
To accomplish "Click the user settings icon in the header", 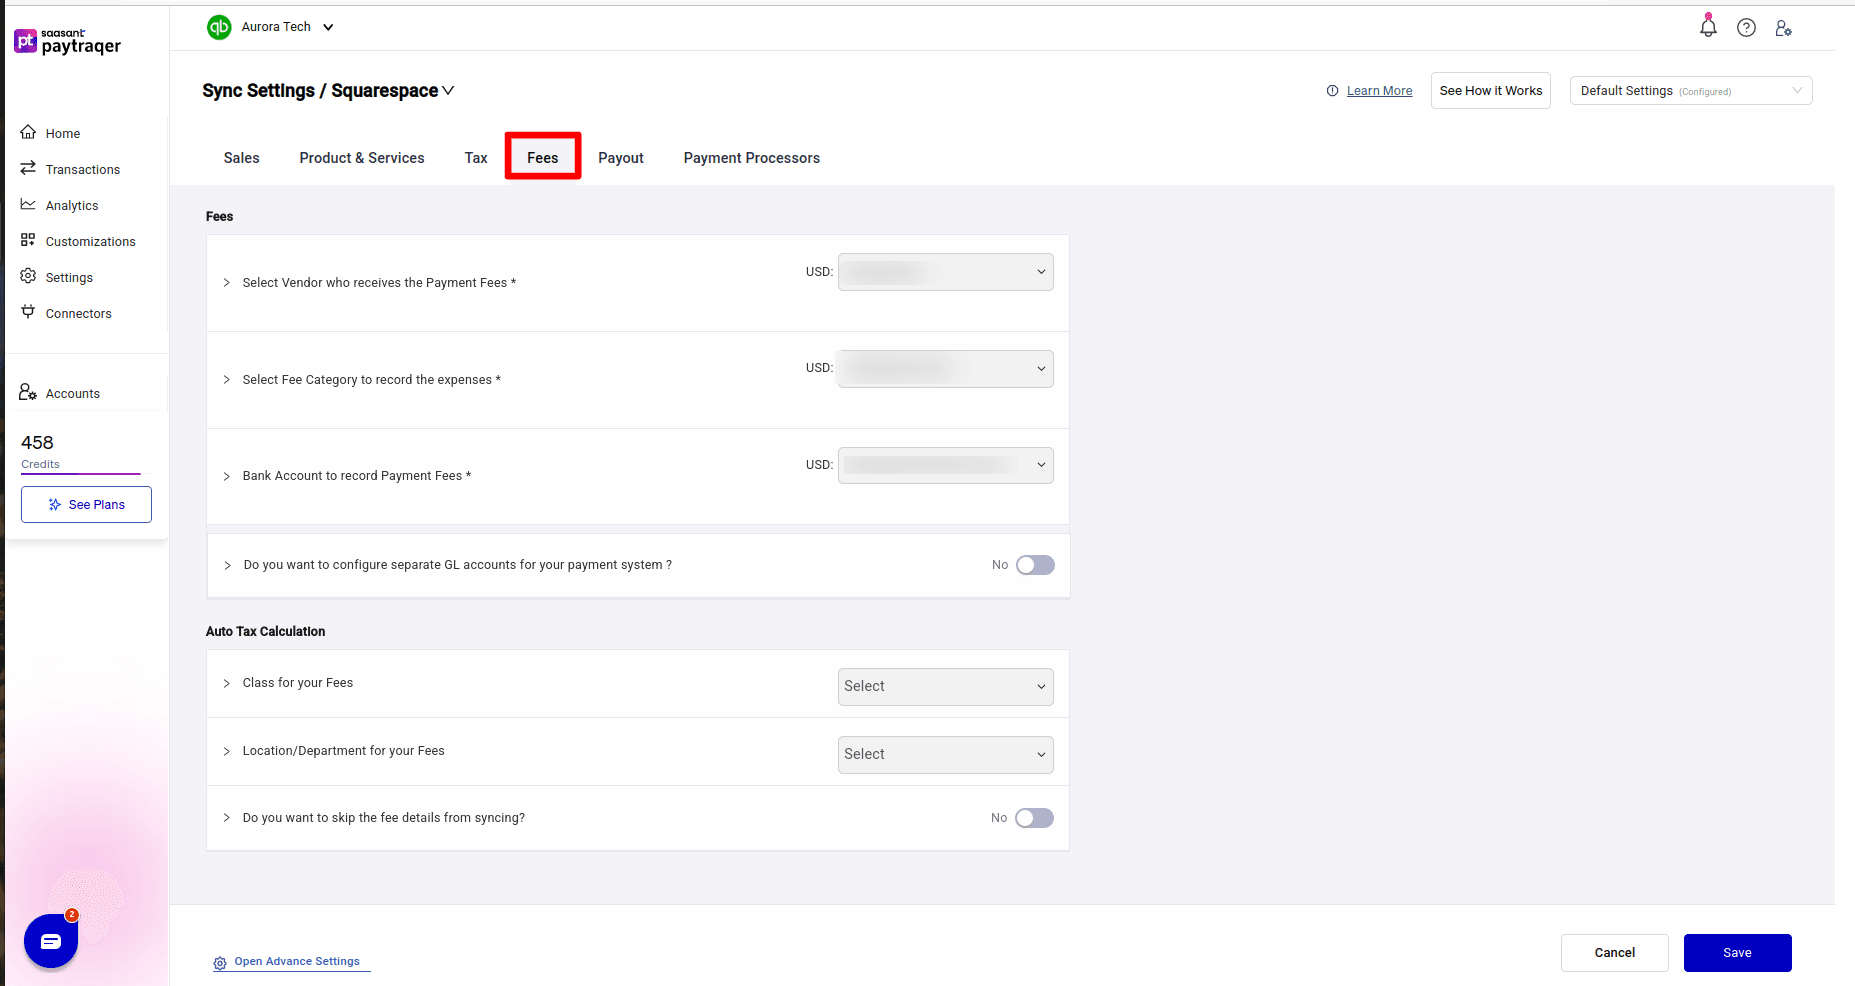I will click(x=1784, y=28).
